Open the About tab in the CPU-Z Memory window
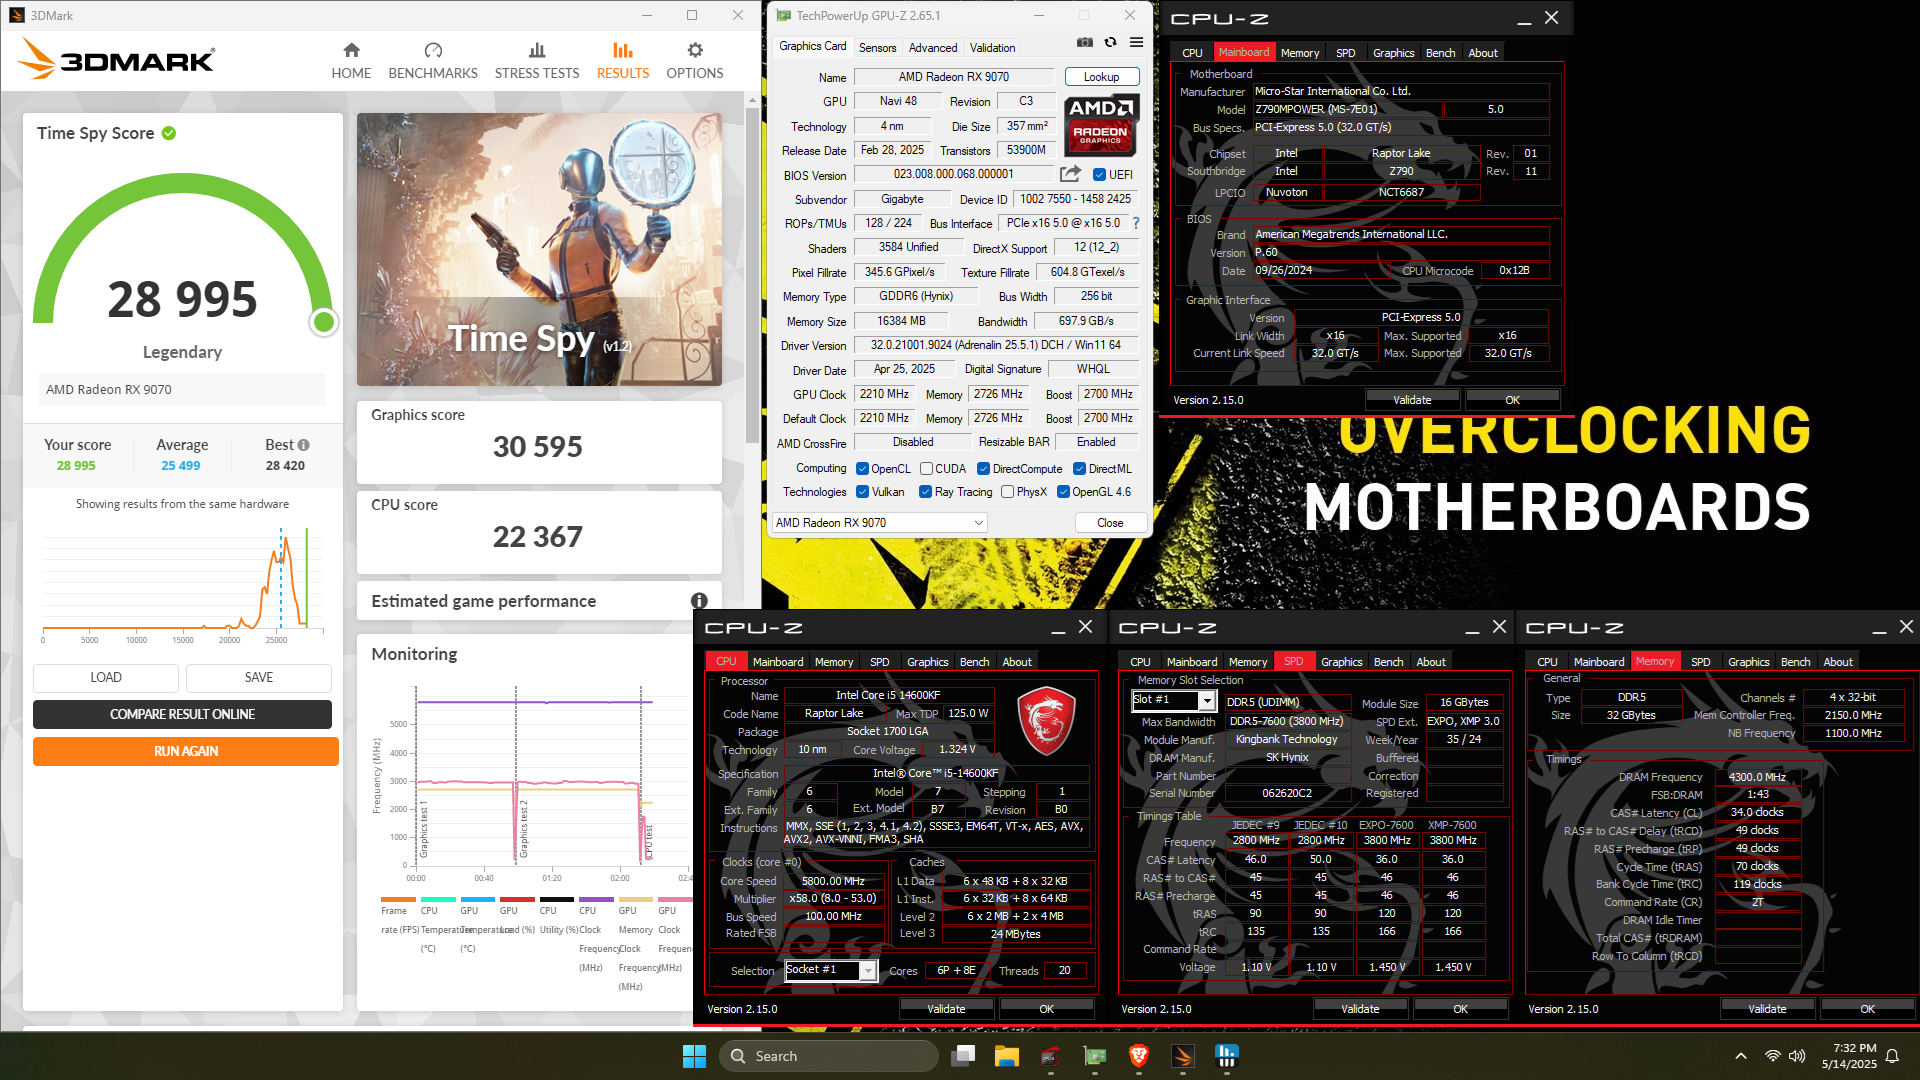1920x1080 pixels. tap(1837, 662)
